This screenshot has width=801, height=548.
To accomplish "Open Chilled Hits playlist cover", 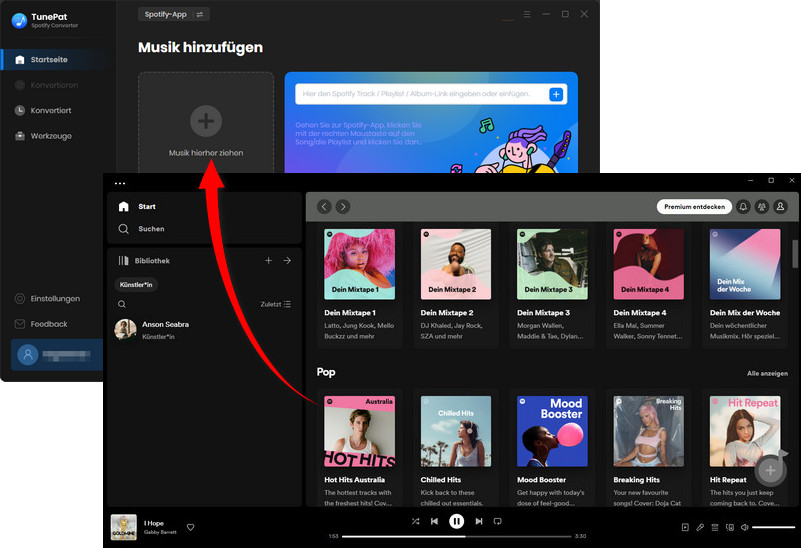I will [x=456, y=431].
